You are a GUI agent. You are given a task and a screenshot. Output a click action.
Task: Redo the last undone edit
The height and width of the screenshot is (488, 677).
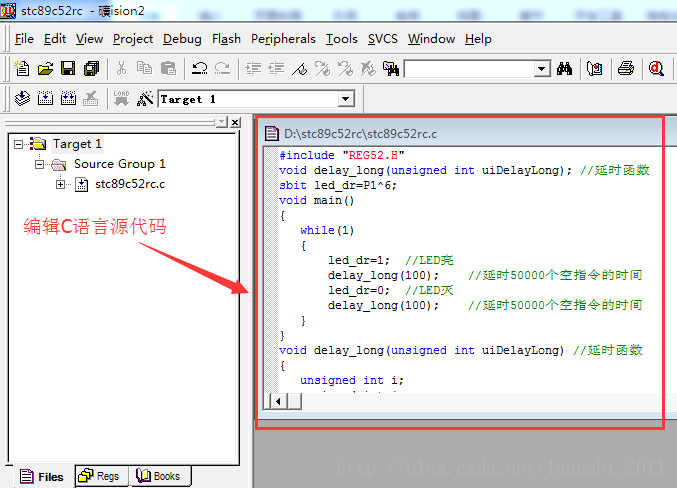coord(222,68)
